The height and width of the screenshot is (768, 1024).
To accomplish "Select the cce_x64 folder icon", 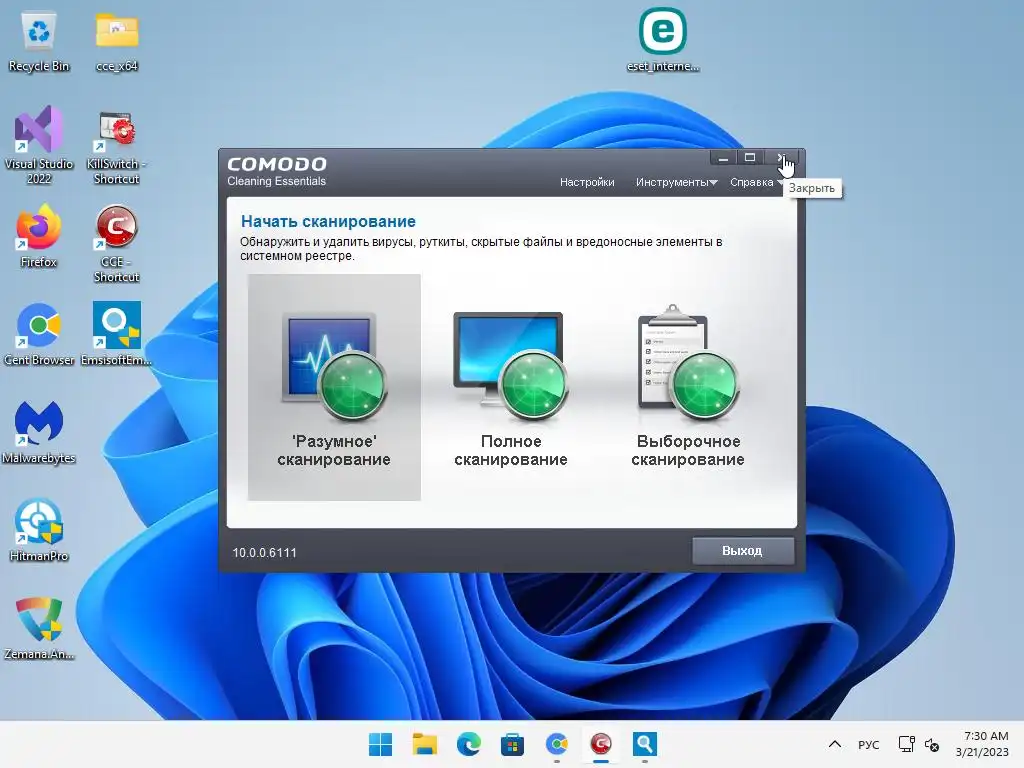I will tap(117, 42).
